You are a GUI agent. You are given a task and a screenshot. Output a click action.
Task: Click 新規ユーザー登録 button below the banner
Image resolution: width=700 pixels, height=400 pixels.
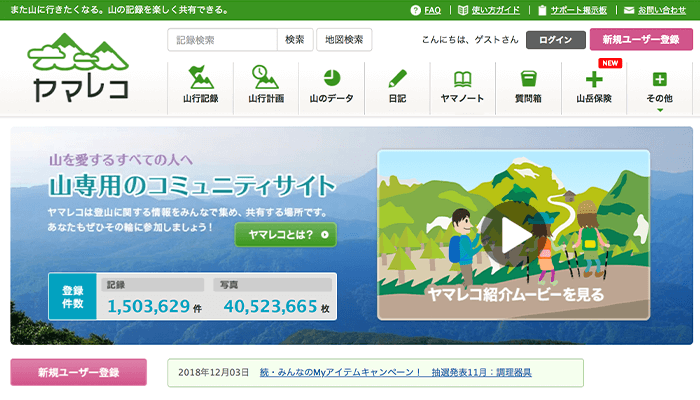tap(79, 372)
